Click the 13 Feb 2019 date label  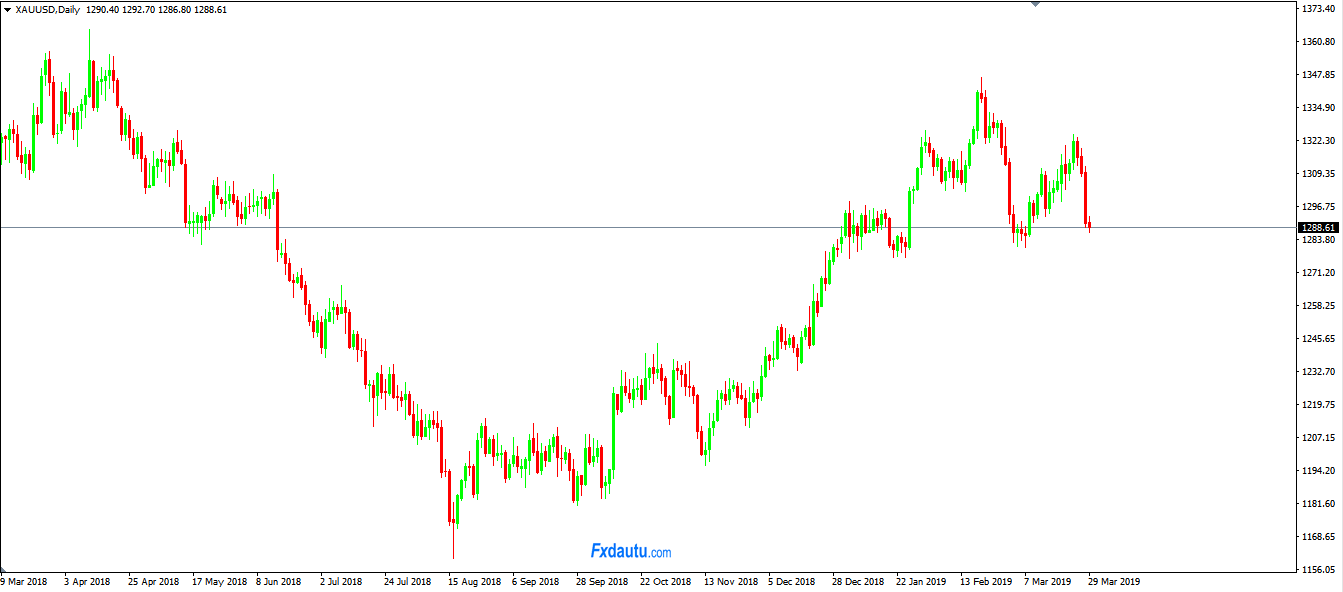point(986,581)
